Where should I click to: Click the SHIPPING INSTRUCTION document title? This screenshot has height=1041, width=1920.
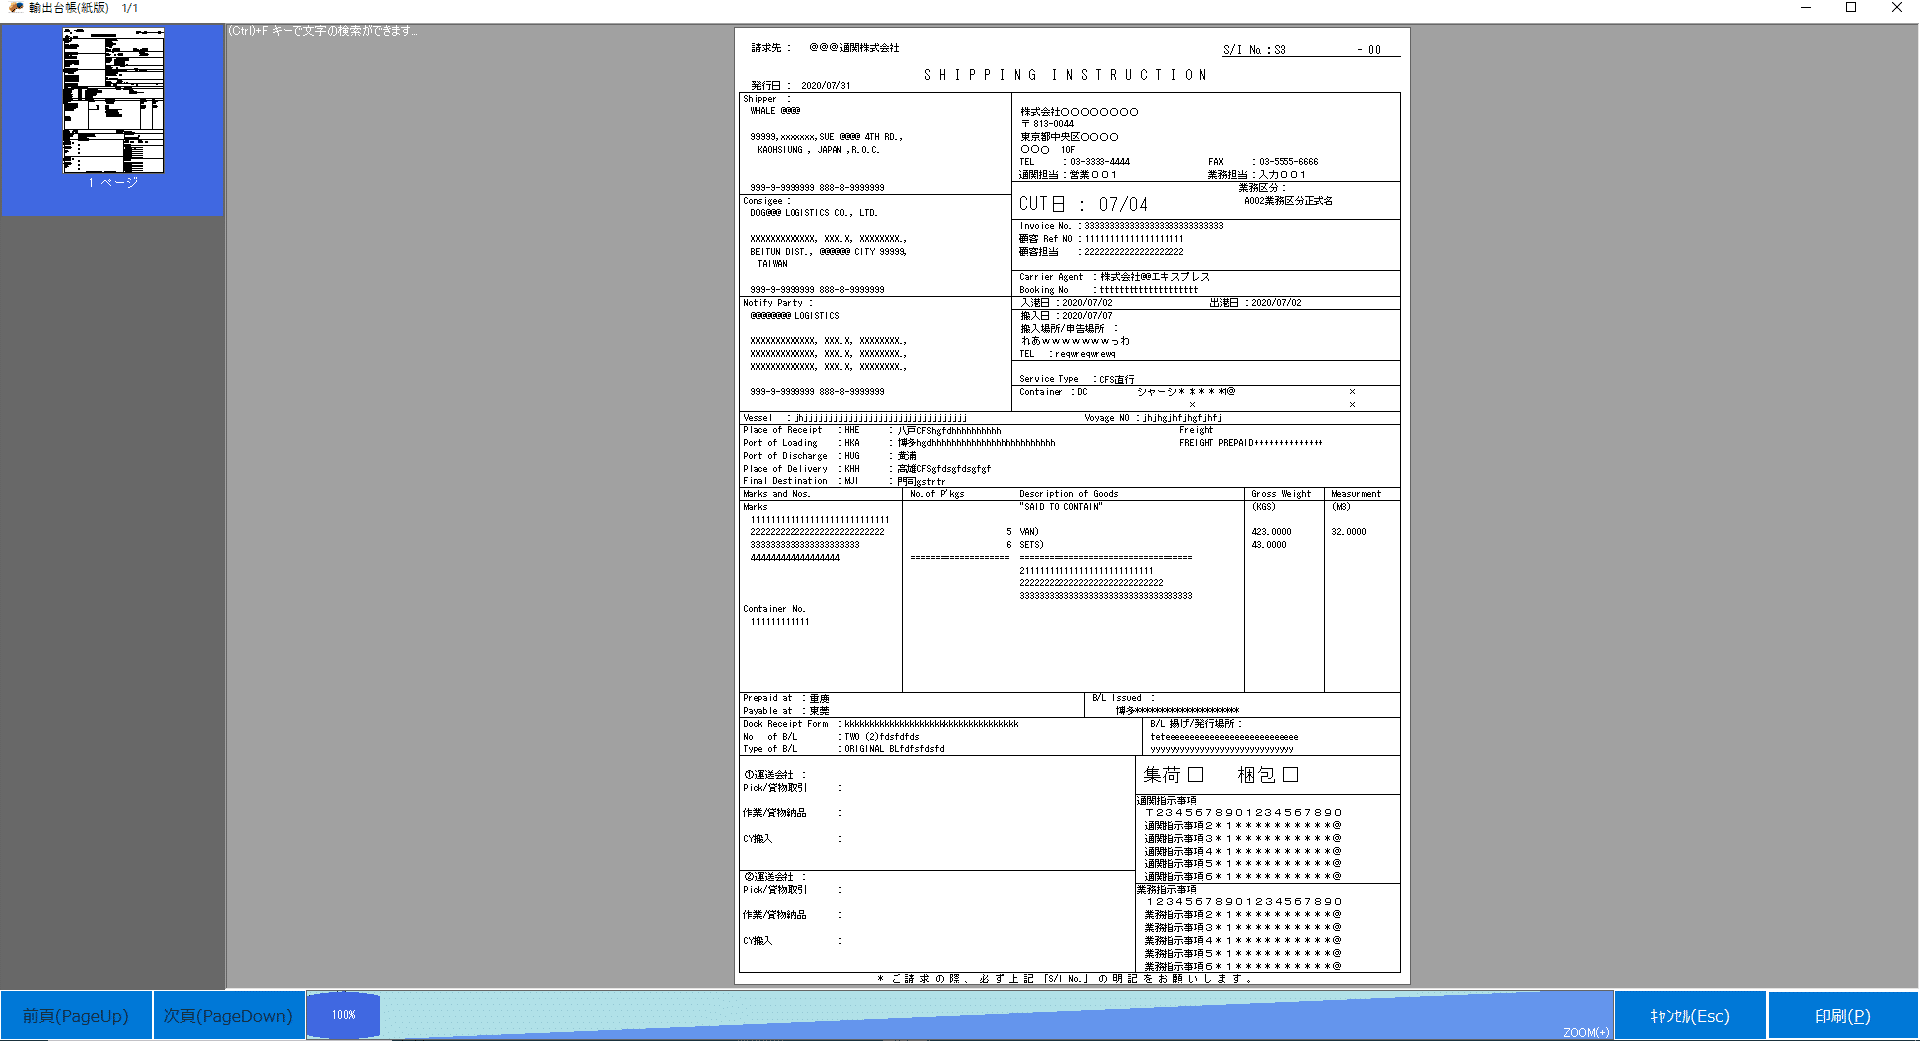click(x=1066, y=75)
